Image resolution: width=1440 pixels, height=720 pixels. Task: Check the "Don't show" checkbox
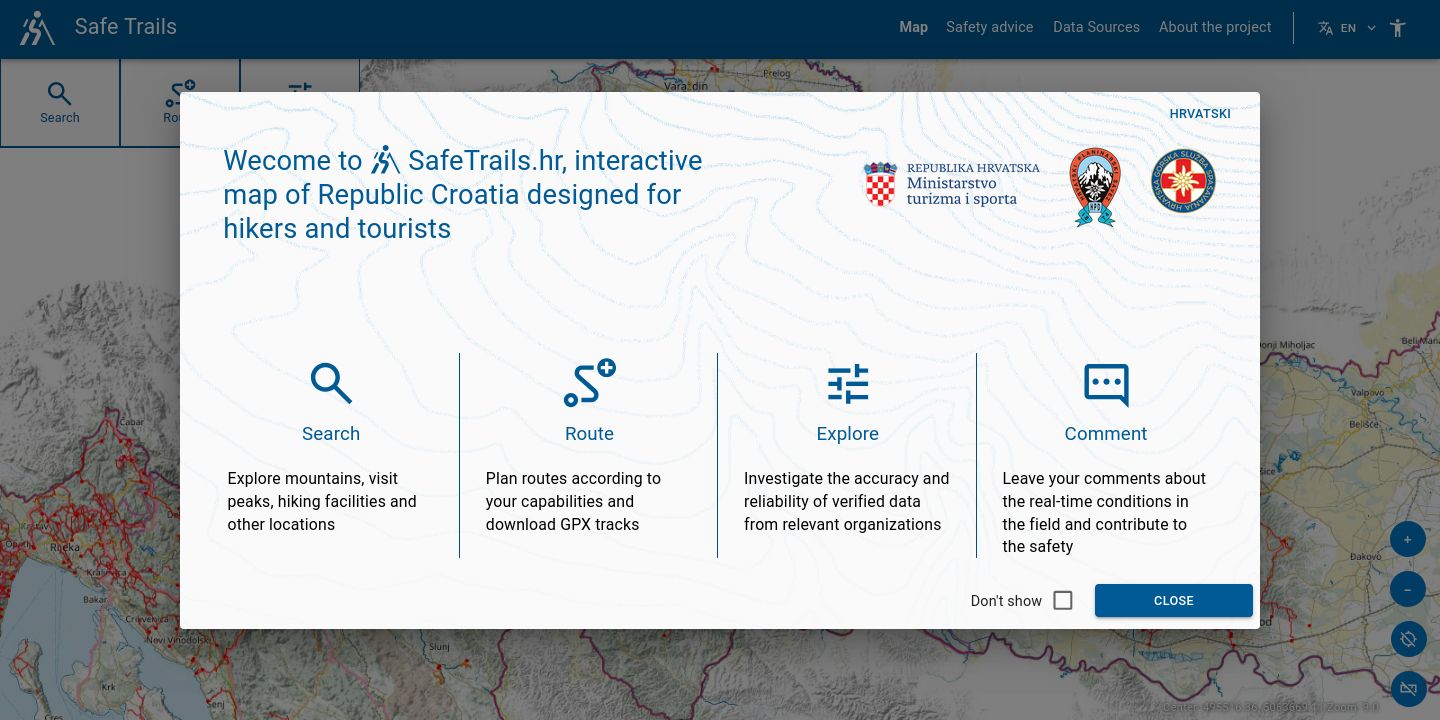tap(1063, 600)
